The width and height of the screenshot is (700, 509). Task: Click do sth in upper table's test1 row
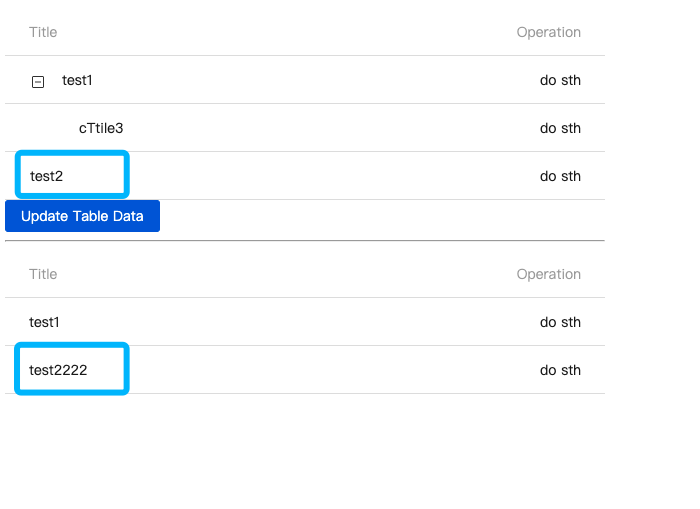pos(560,80)
